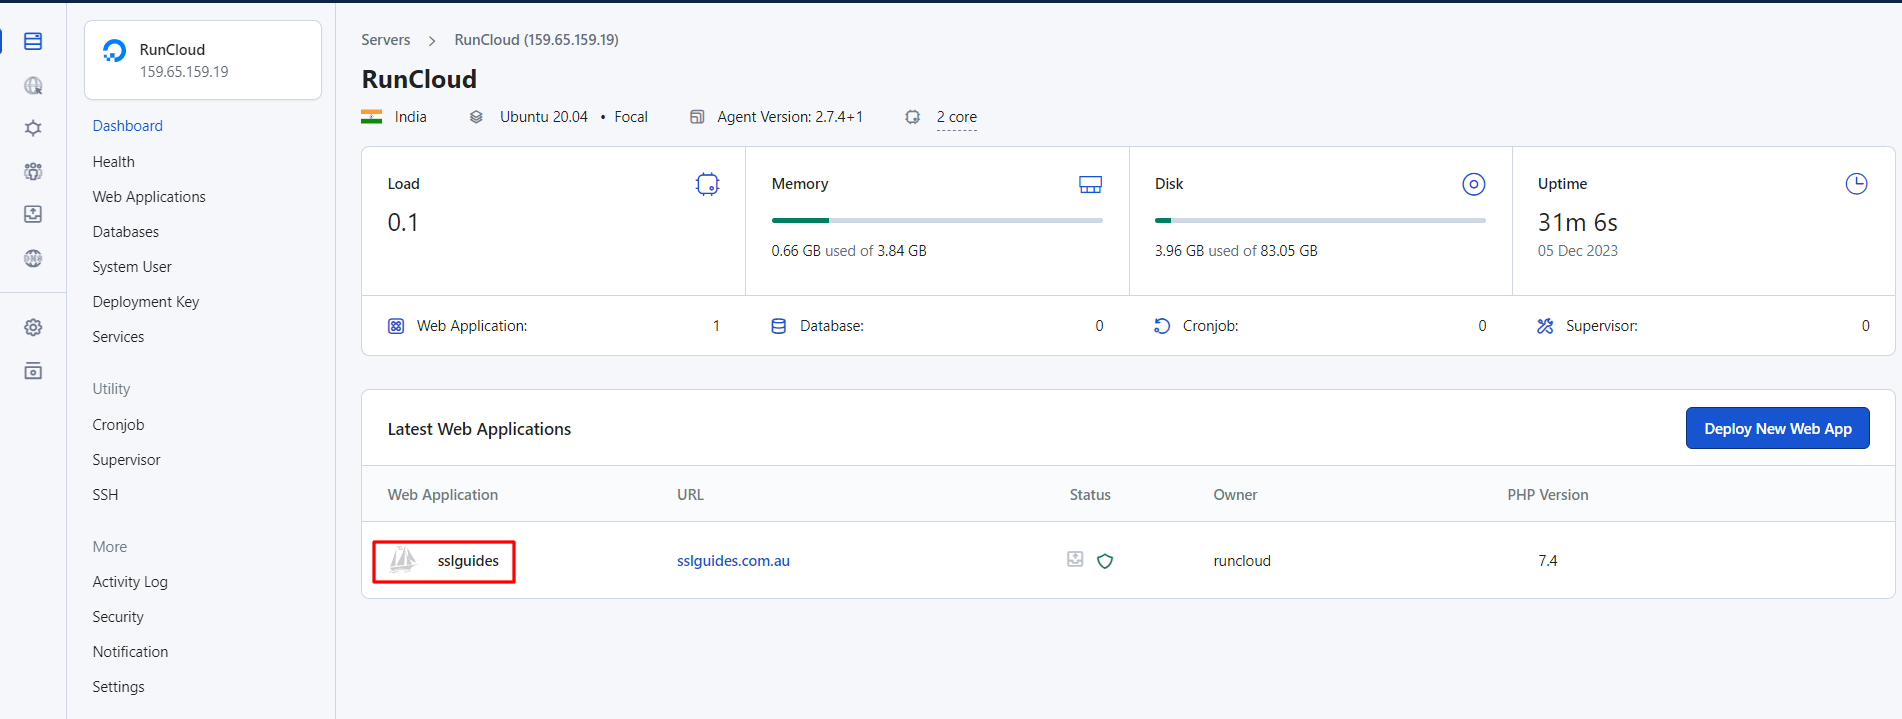Click the hexagon bug-style icon in left rail
1902x719 pixels.
(33, 128)
